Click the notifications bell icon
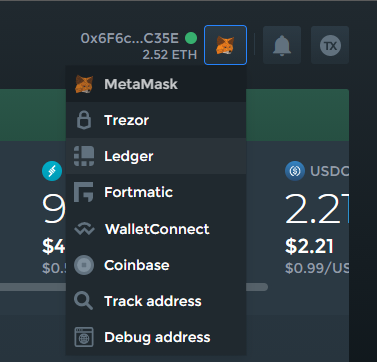This screenshot has height=362, width=377. (x=282, y=45)
